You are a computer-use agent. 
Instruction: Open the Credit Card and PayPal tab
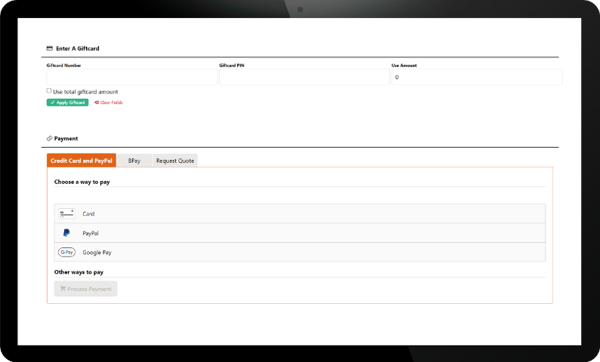81,160
